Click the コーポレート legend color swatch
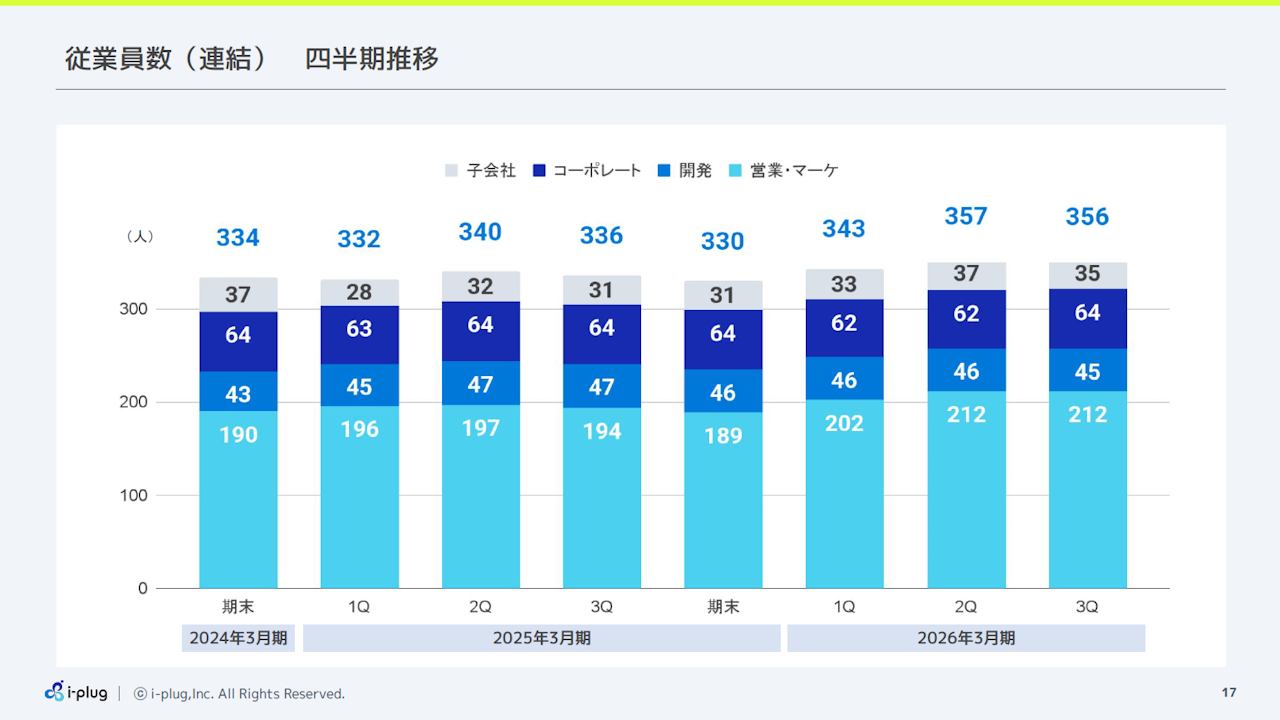The image size is (1280, 720). coord(539,171)
